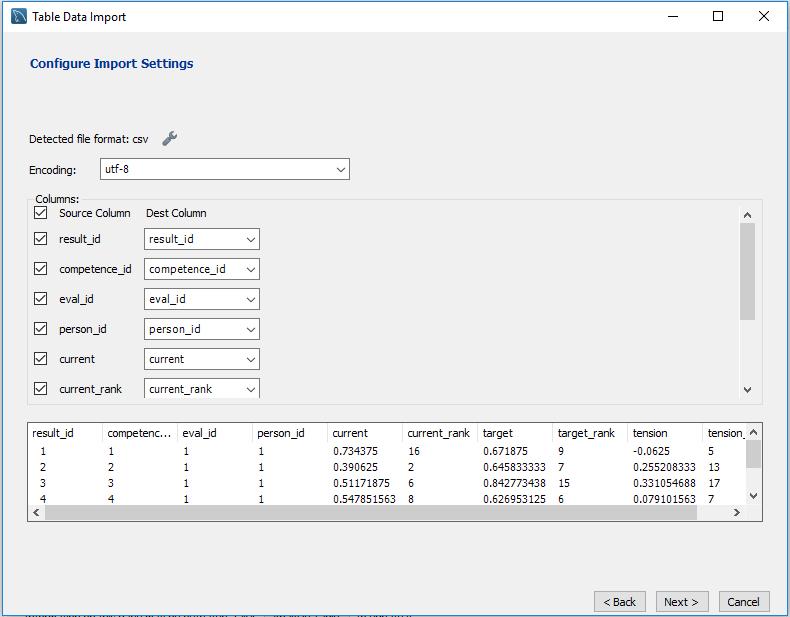Click the current_rank value 16 cell
The image size is (790, 617).
pos(414,451)
